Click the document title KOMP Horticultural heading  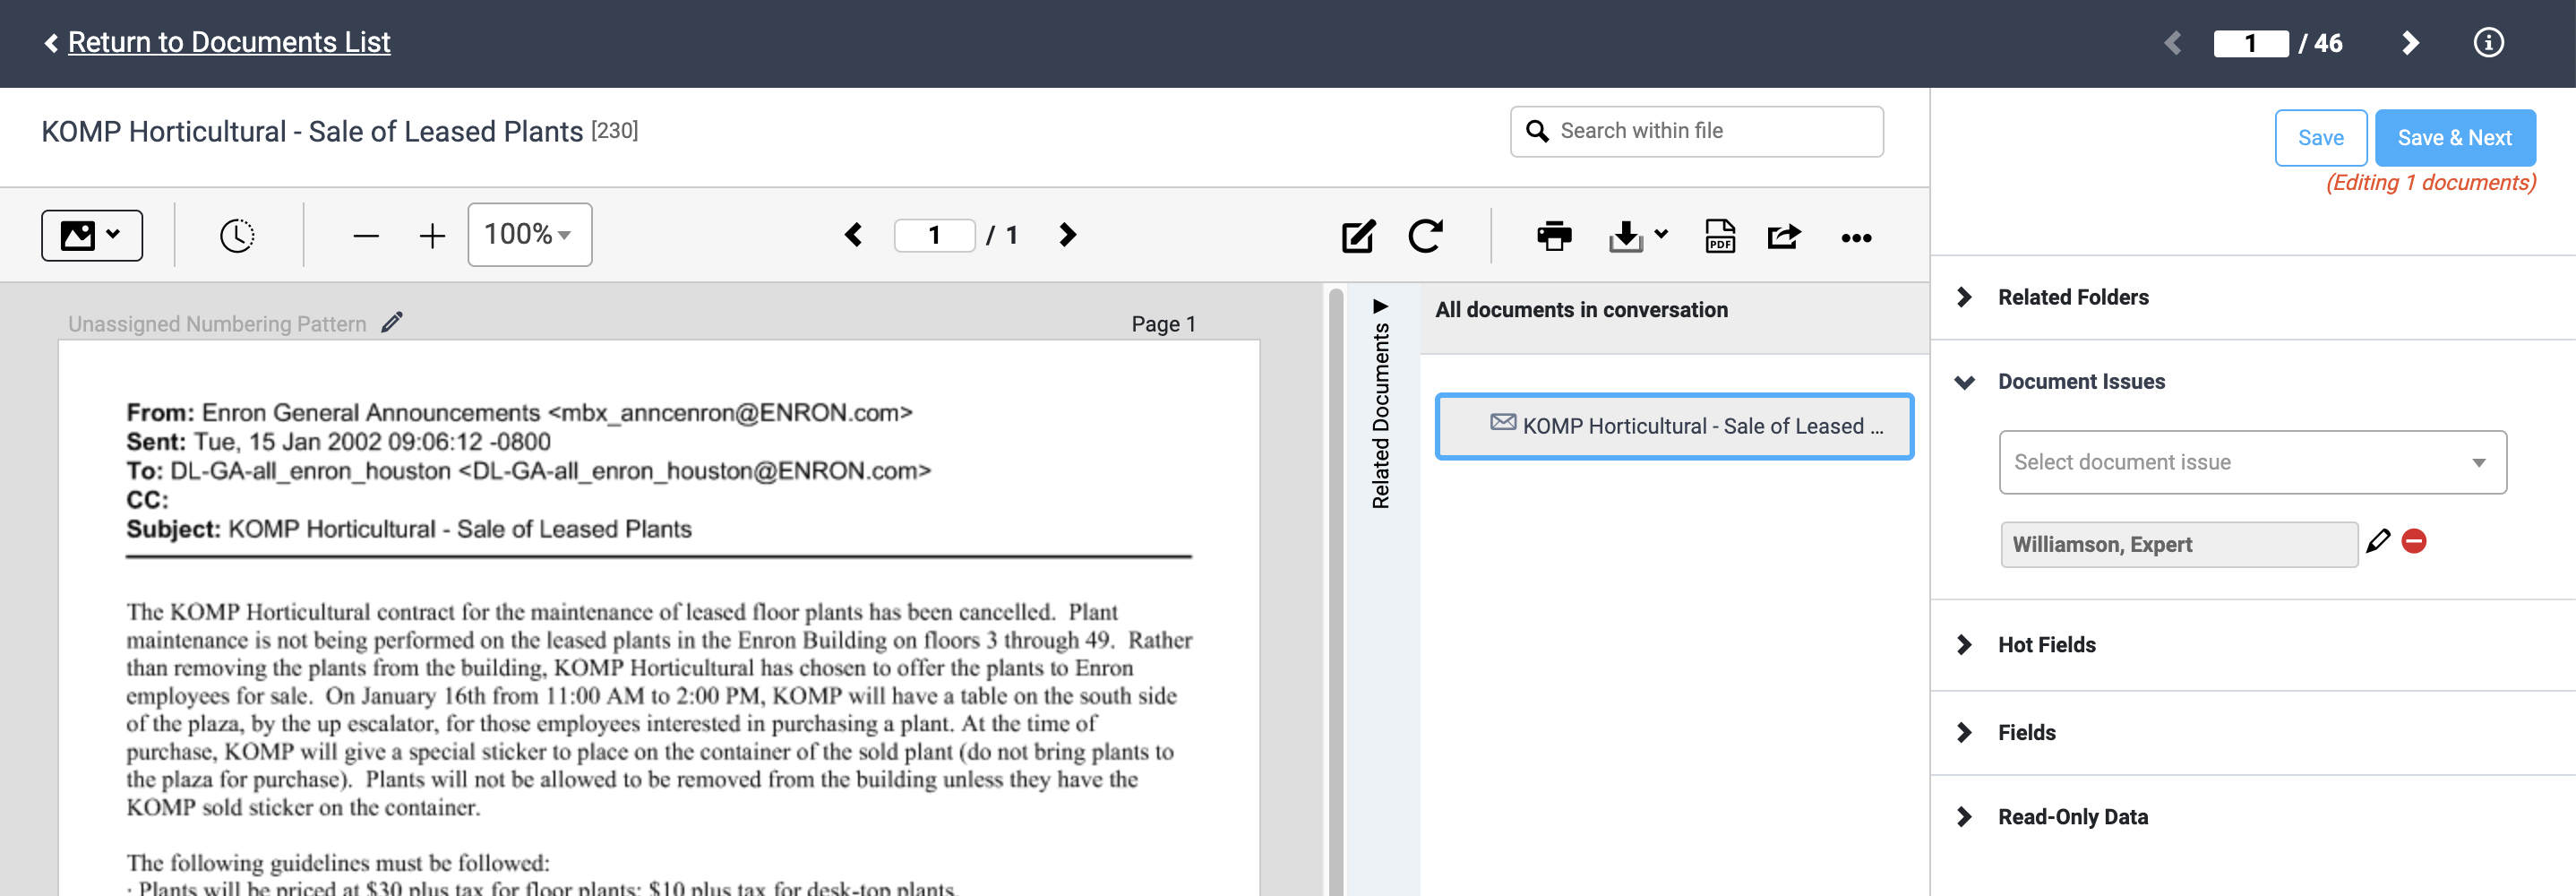tap(312, 131)
